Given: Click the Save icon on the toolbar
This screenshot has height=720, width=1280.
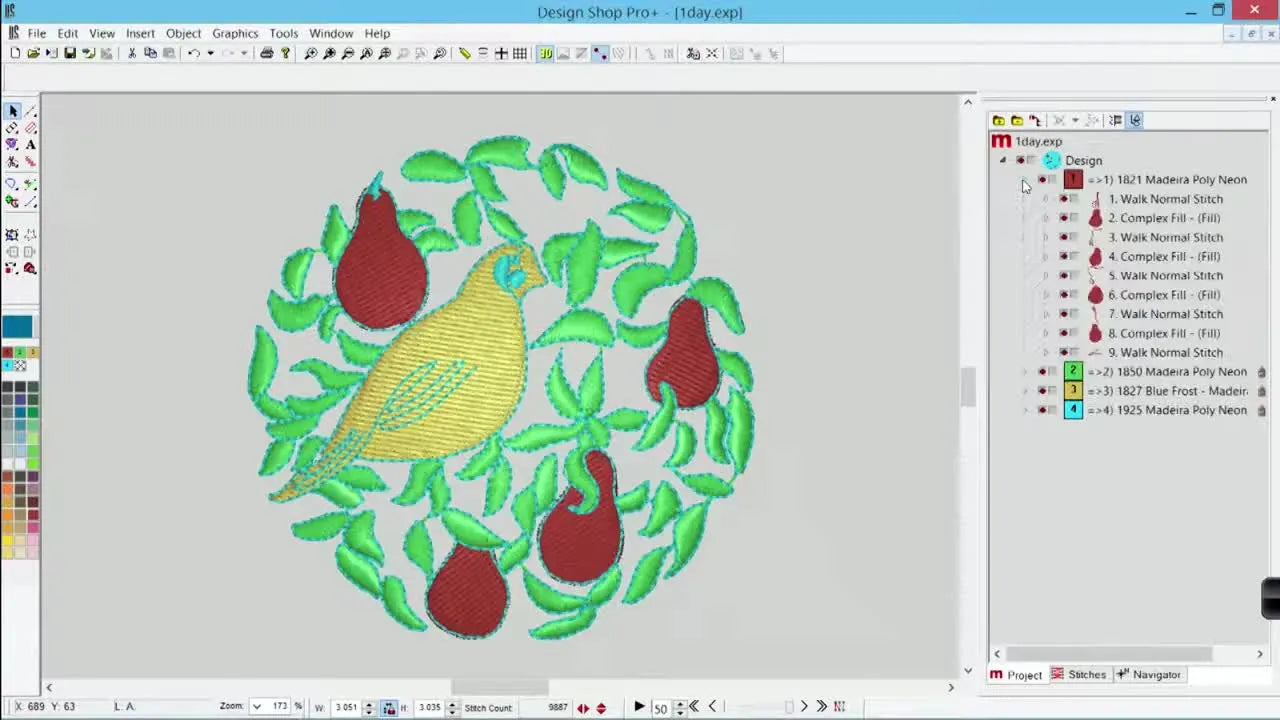Looking at the screenshot, I should tap(70, 53).
